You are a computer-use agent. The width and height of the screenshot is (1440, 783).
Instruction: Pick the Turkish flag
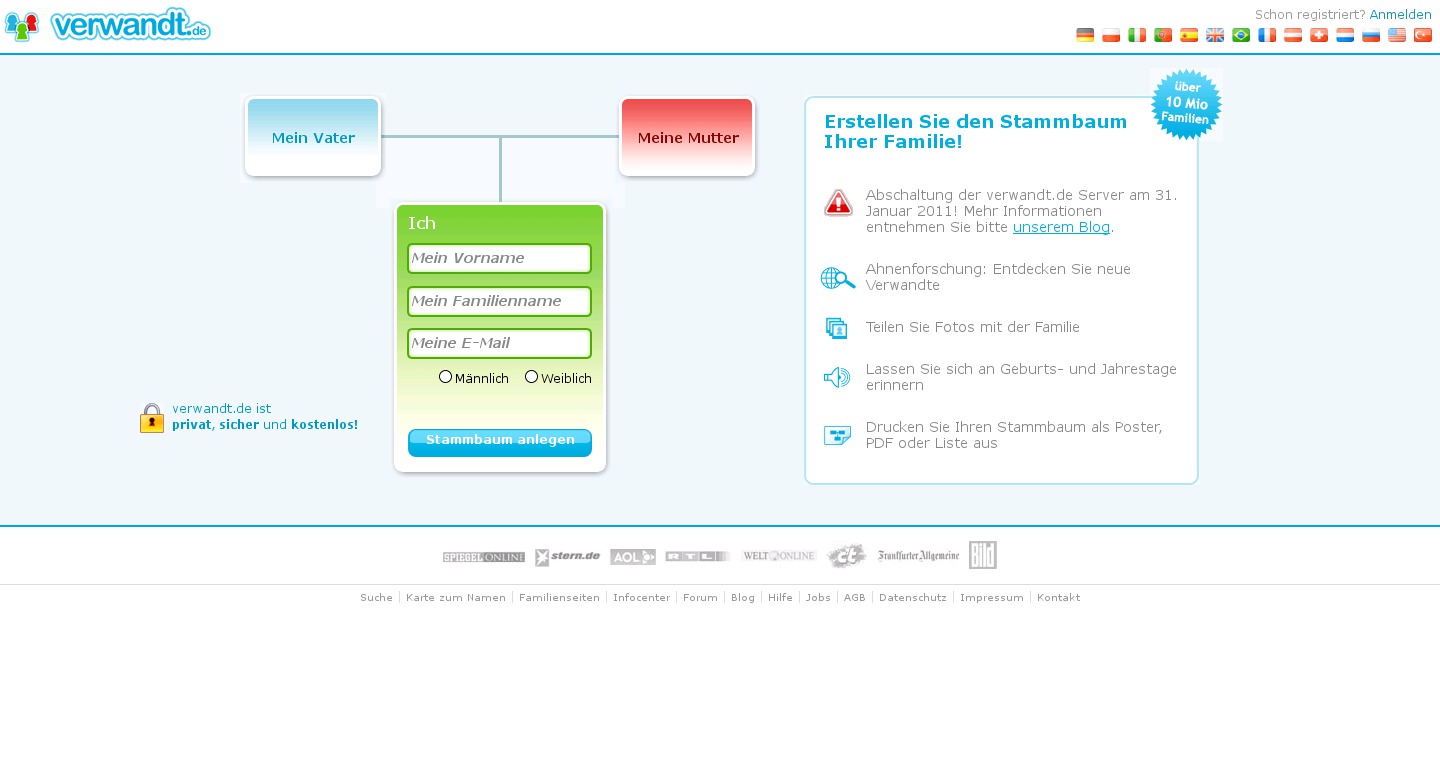click(1423, 35)
